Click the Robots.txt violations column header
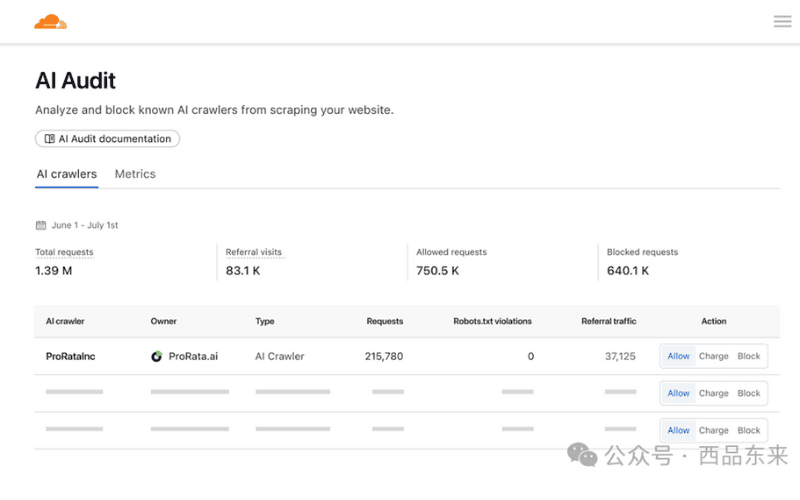 tap(492, 321)
